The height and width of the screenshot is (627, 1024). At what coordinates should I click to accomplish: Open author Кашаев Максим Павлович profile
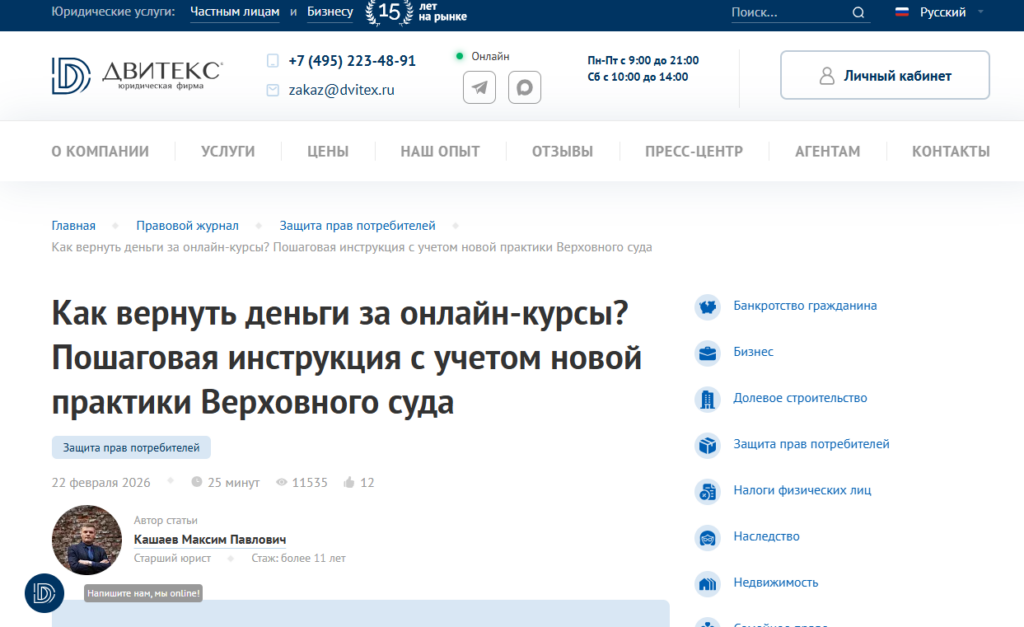coord(210,540)
